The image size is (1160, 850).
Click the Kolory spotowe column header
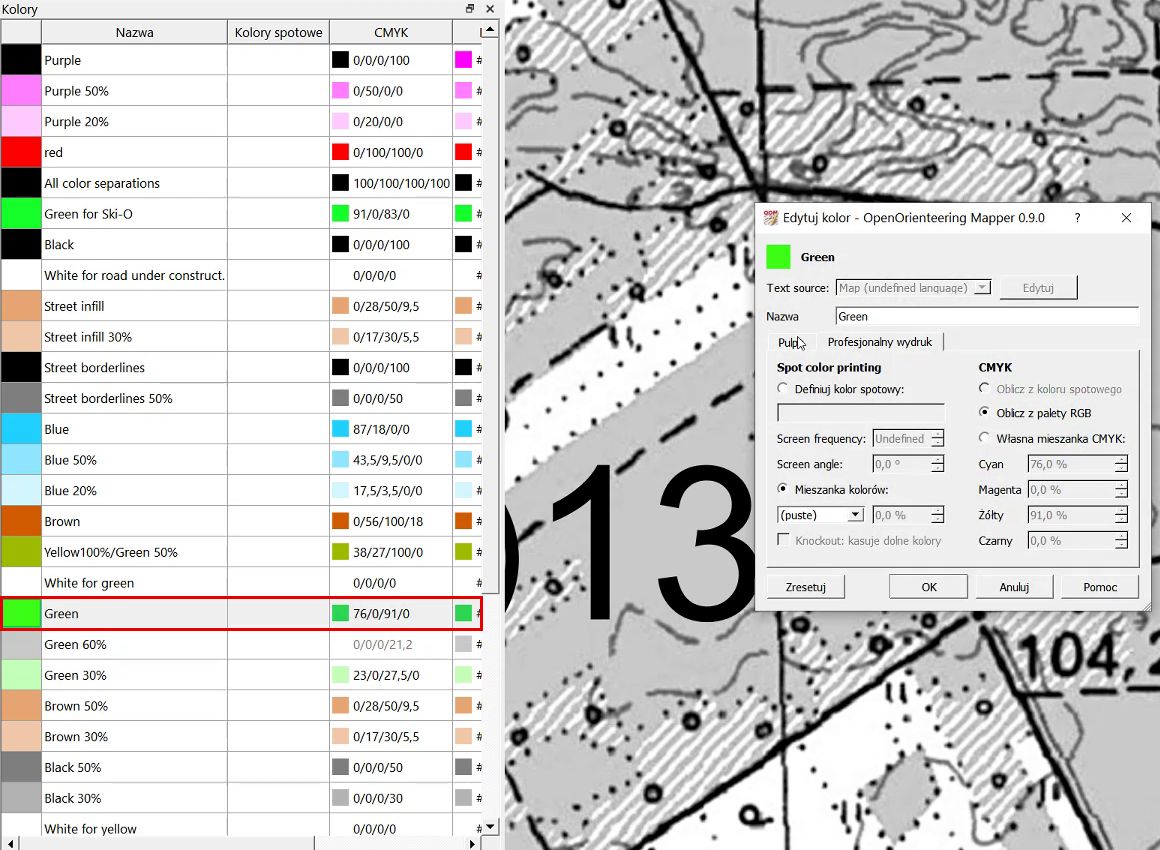pos(278,33)
